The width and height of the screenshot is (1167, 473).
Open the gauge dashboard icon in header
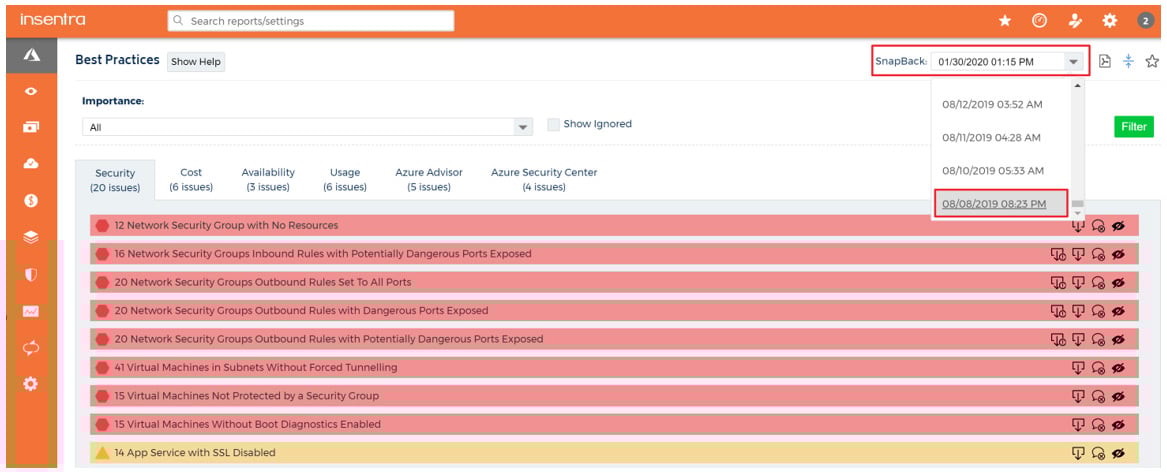[x=1039, y=20]
